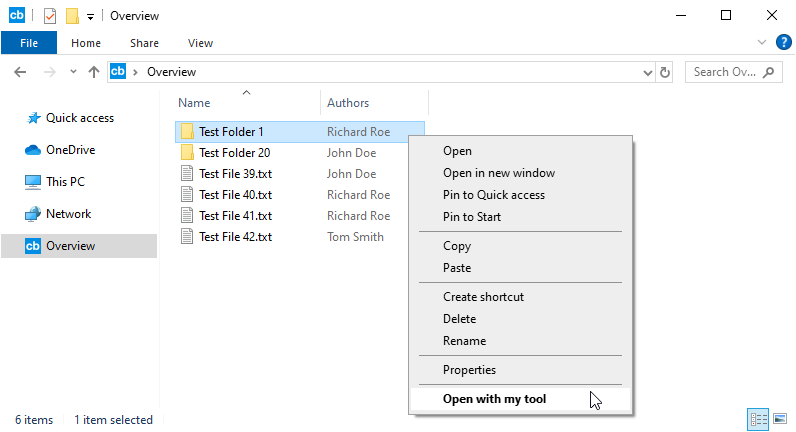The width and height of the screenshot is (796, 432).
Task: Open the File tab
Action: (29, 43)
